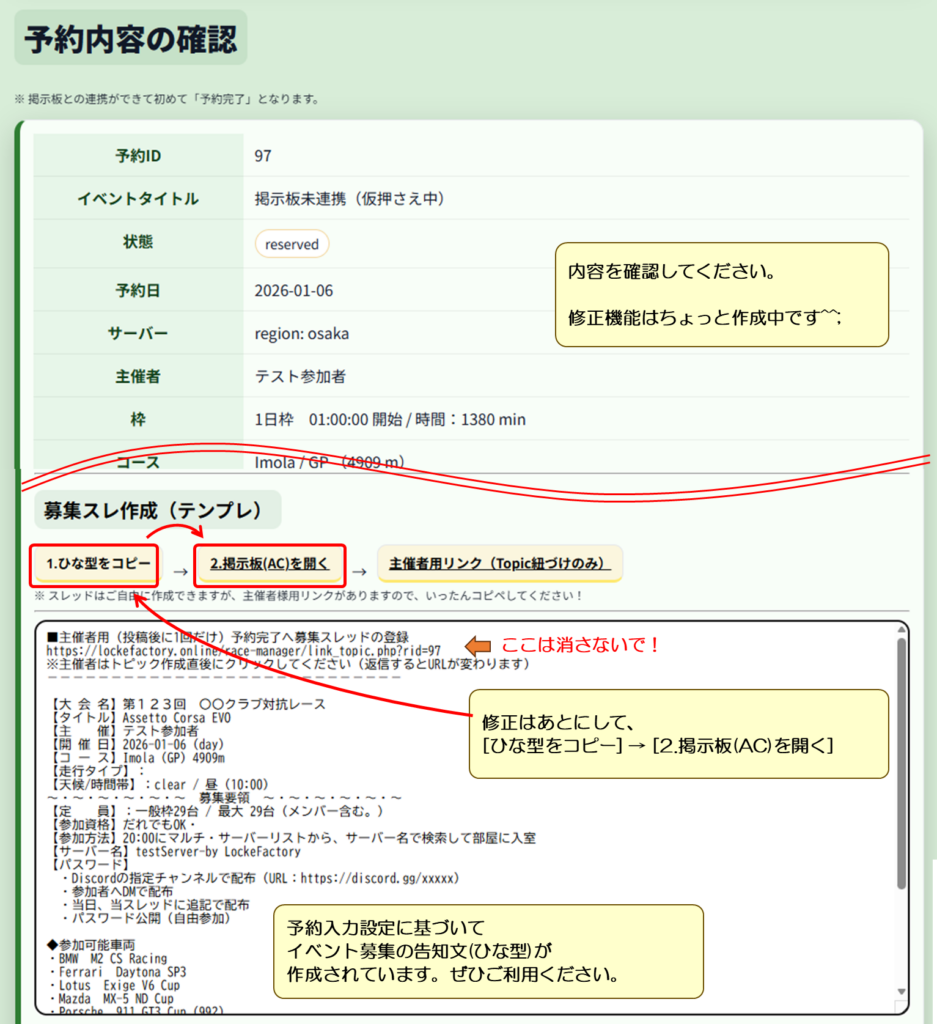Click the scroll-up arrow of the template textarea
This screenshot has height=1024, width=937.
[901, 632]
